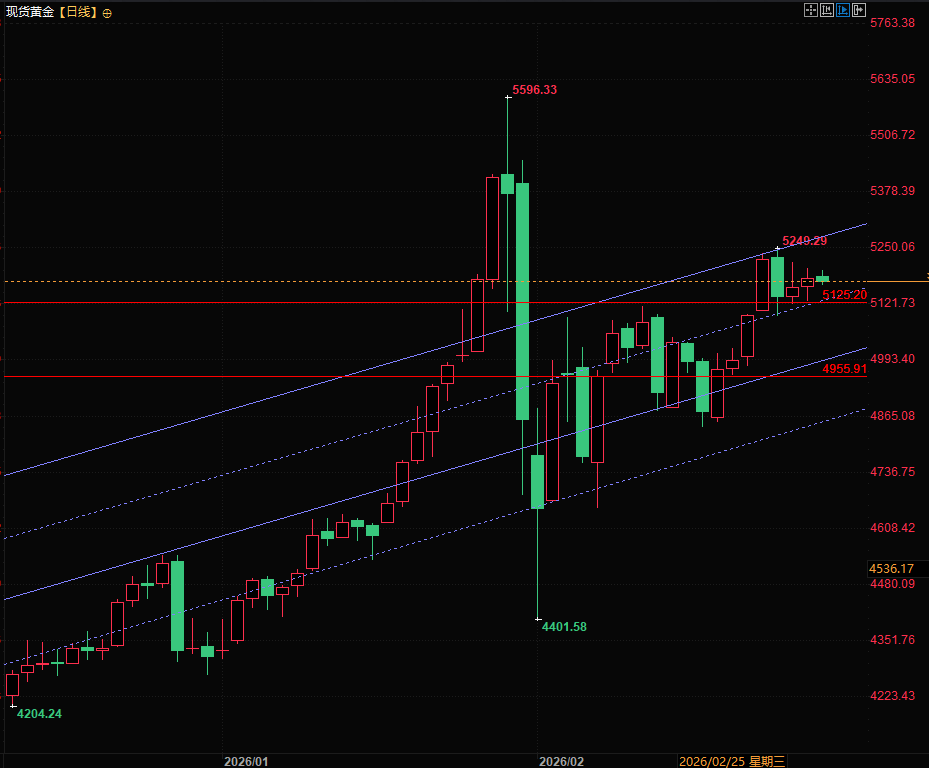
Task: Click the last green candle on the right
Action: point(822,279)
